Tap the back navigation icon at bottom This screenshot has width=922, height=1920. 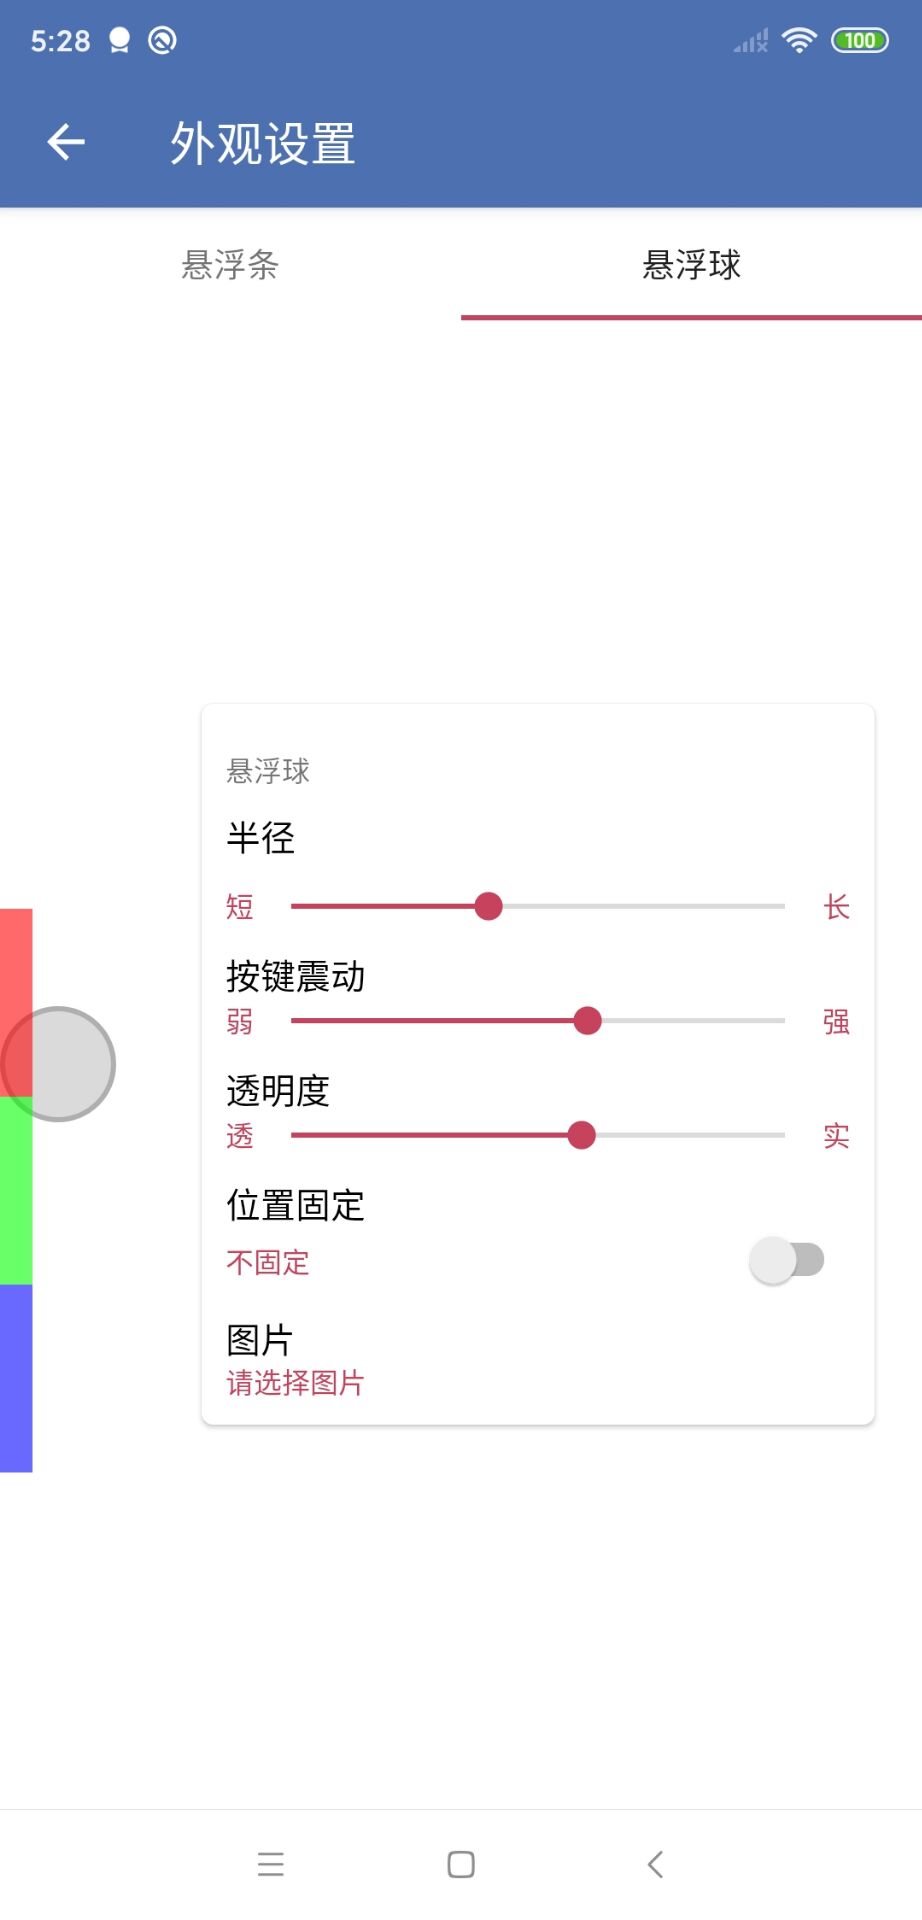[x=655, y=1863]
